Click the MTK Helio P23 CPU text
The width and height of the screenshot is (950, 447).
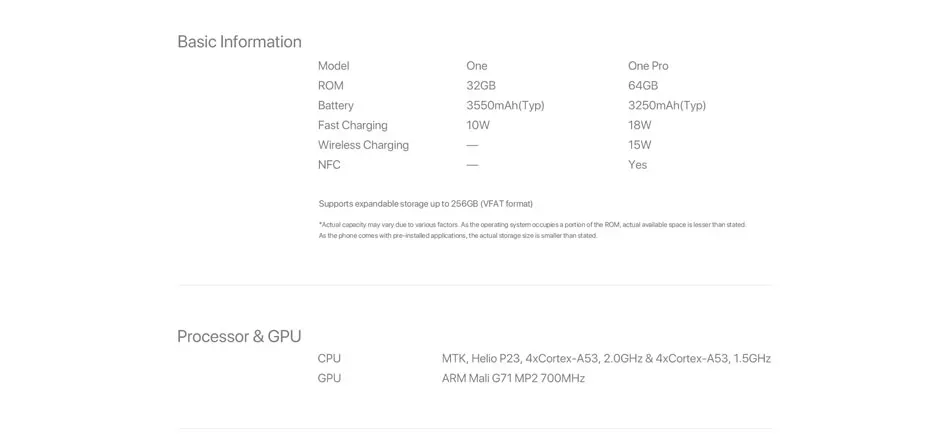tap(606, 358)
